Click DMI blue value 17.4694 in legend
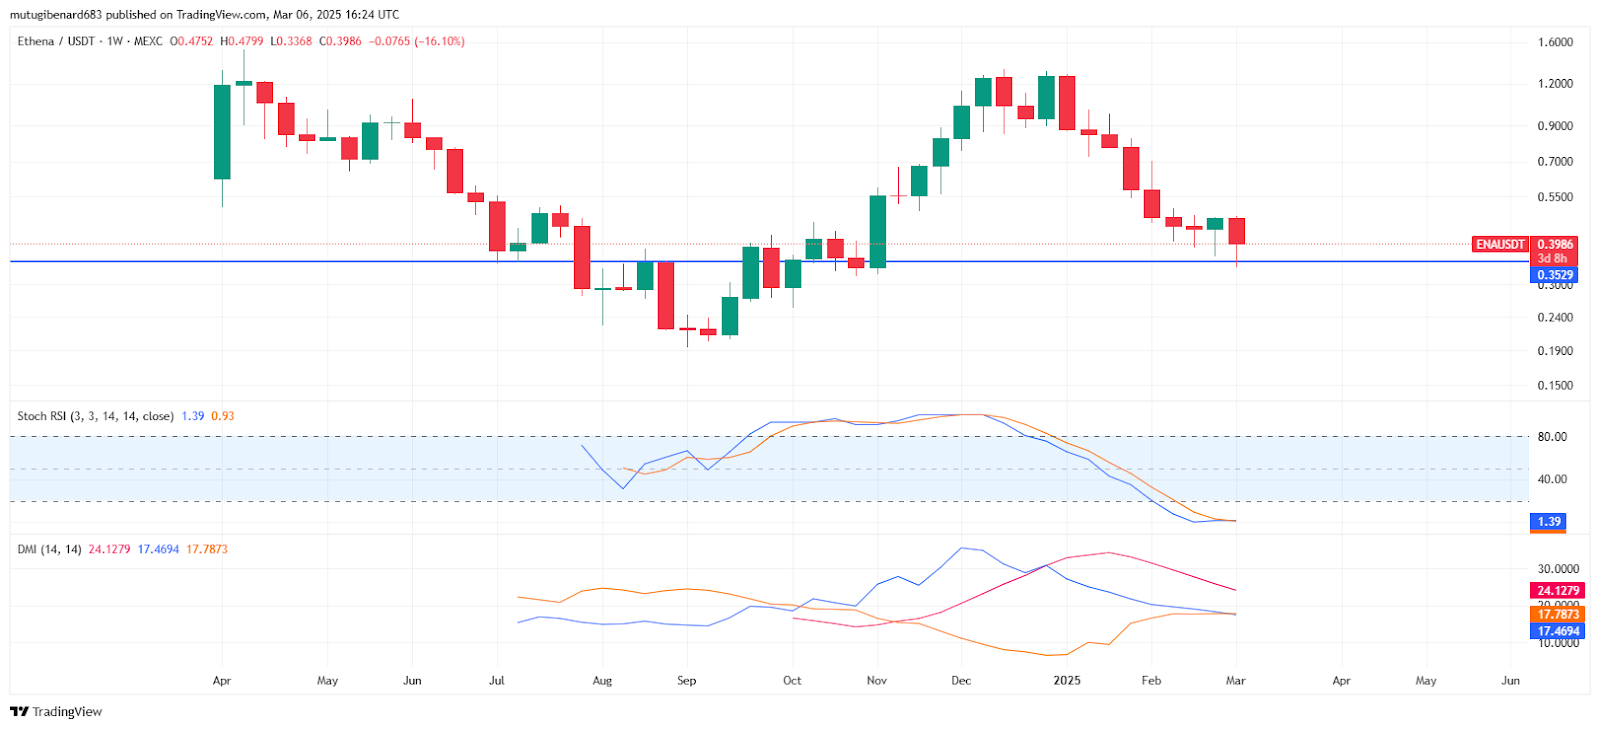1600x729 pixels. [x=158, y=549]
